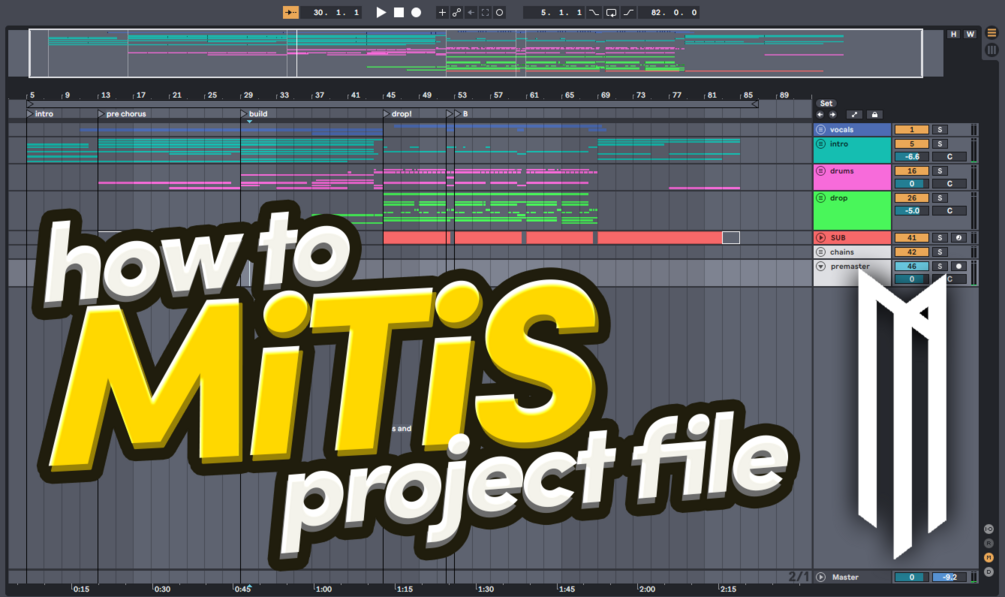
Task: Open the hamburger menu at top right
Action: 993,31
